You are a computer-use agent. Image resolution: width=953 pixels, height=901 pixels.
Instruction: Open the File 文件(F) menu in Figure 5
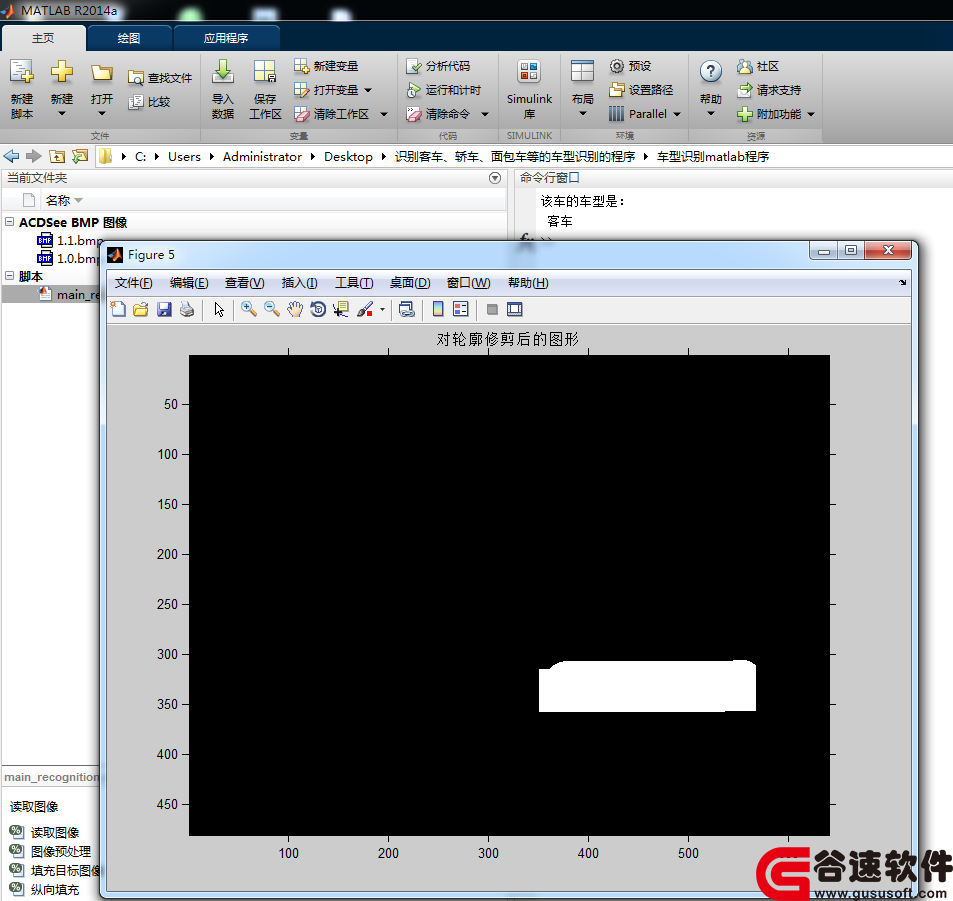[134, 283]
